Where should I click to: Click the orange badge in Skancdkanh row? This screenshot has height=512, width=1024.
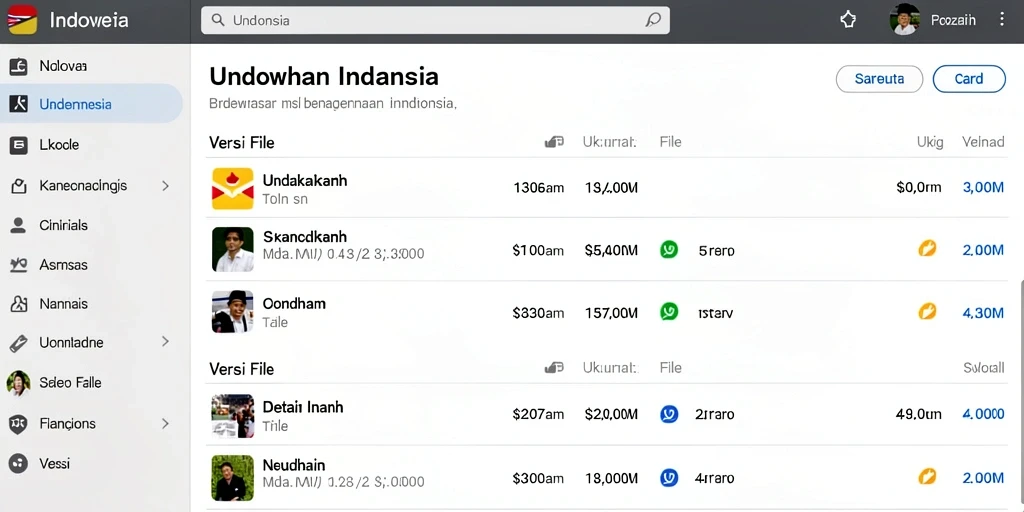tap(927, 248)
